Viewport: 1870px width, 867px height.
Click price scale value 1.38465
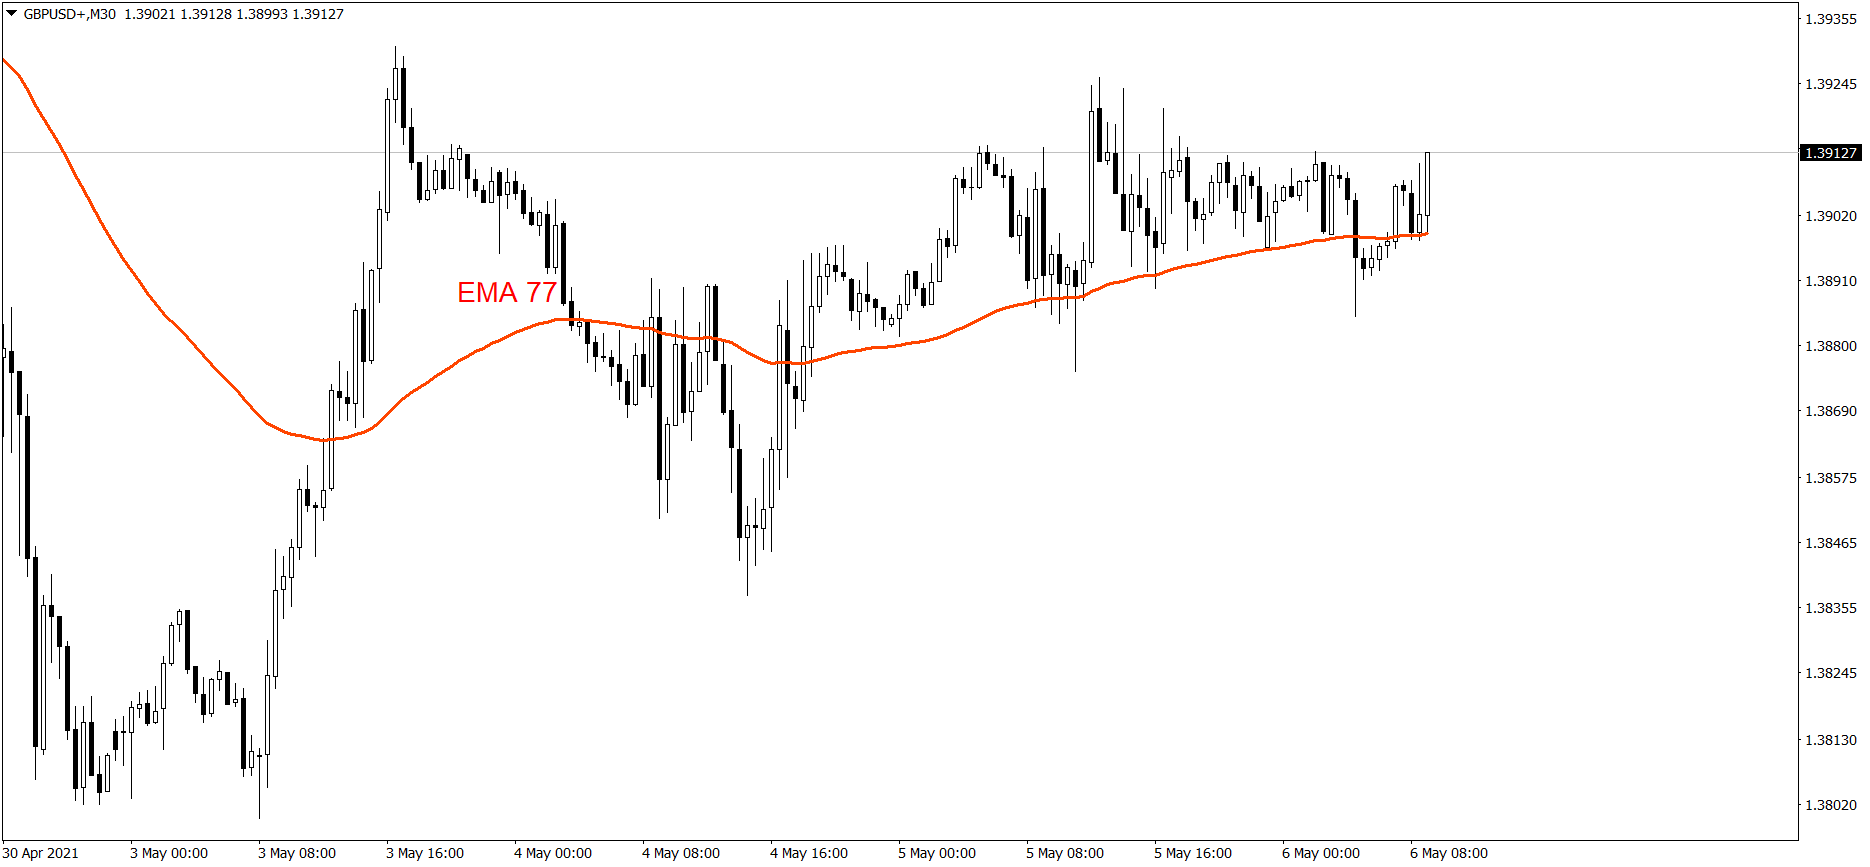click(1831, 543)
